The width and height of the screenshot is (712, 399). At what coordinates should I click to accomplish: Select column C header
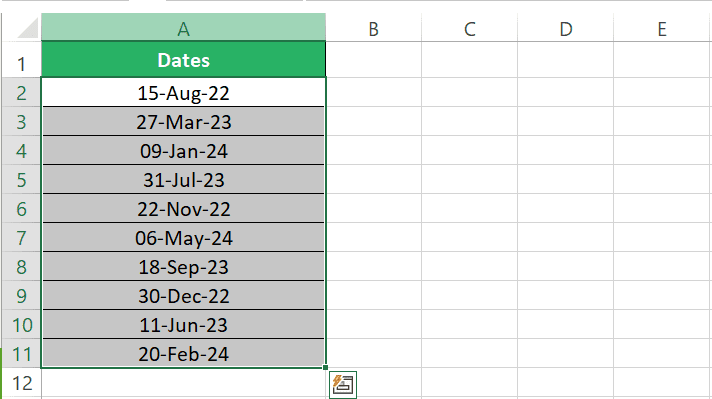pyautogui.click(x=470, y=28)
